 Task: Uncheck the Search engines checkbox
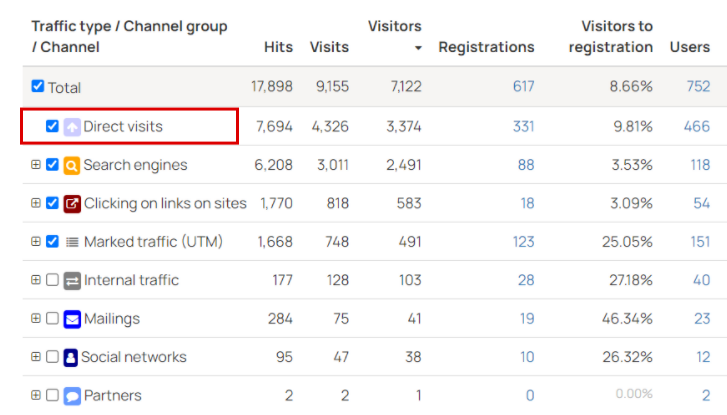(x=52, y=165)
